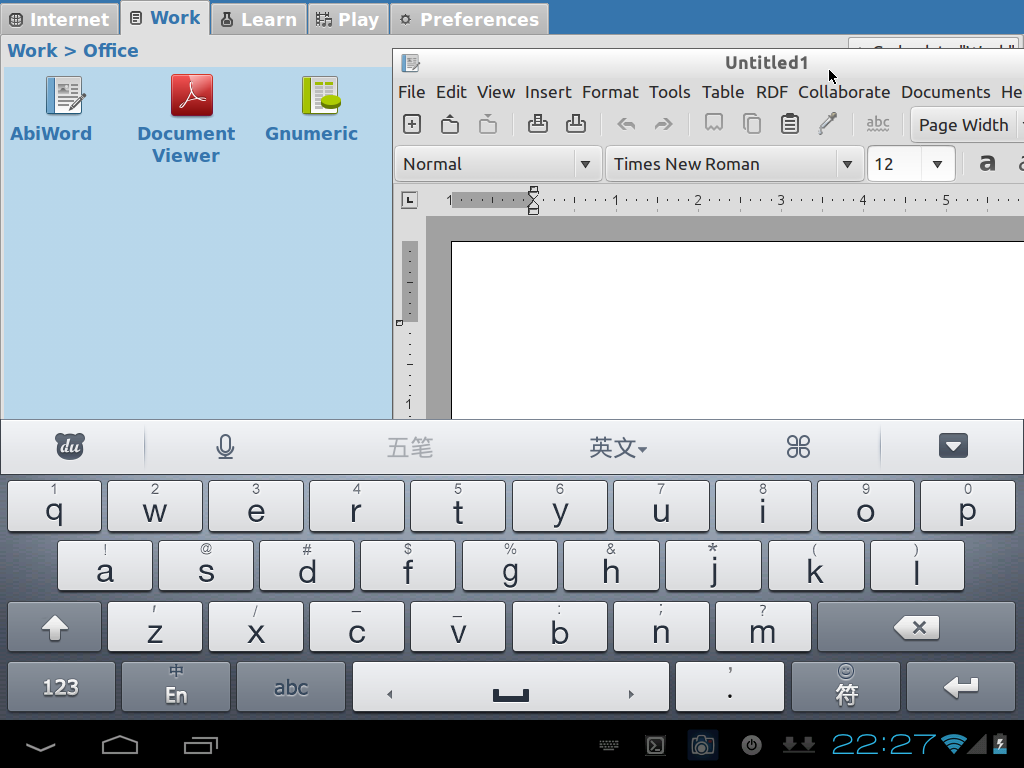1024x768 pixels.
Task: Tap the Android Home navigation button
Action: pyautogui.click(x=120, y=744)
